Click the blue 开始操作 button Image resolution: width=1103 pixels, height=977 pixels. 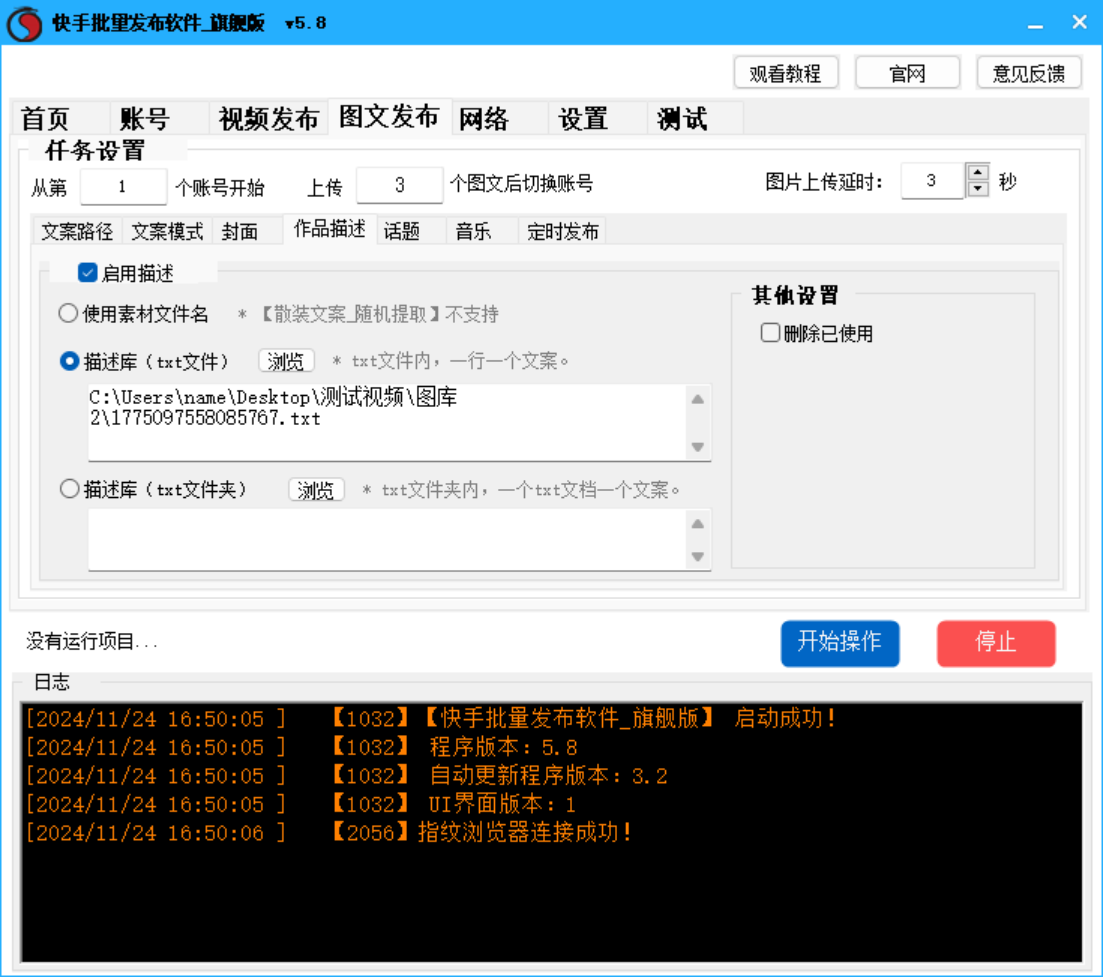pos(840,643)
